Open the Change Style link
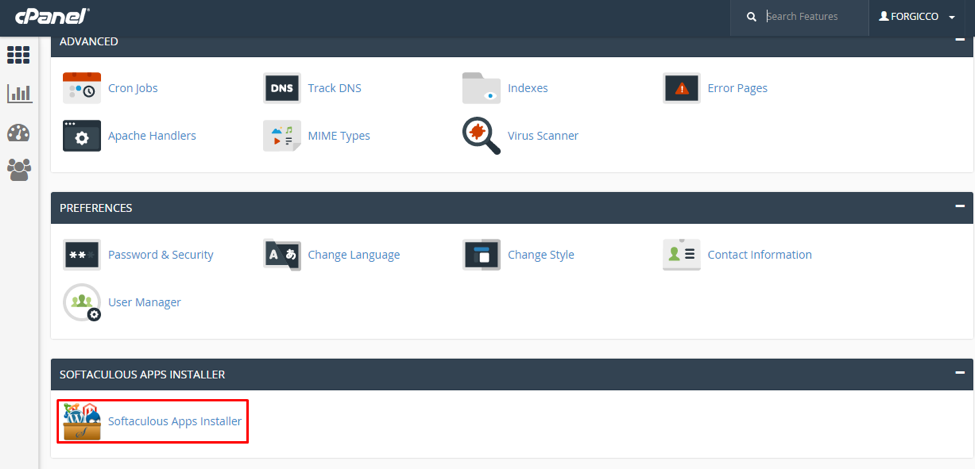The image size is (975, 469). (541, 254)
